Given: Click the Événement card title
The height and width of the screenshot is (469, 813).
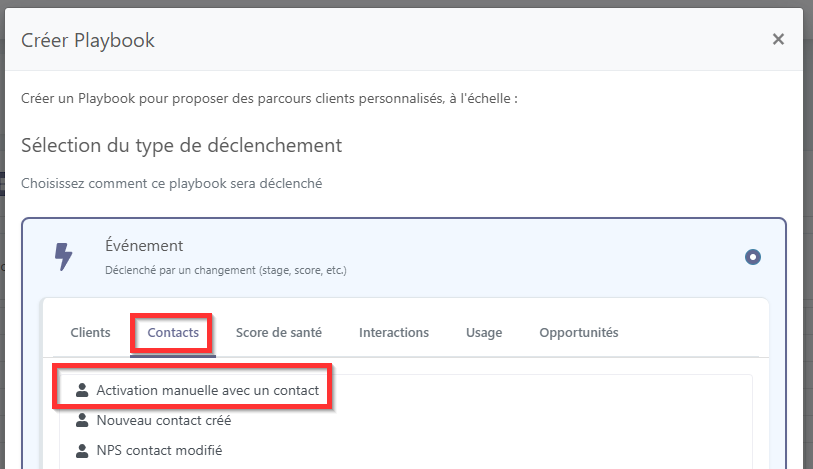Looking at the screenshot, I should [x=144, y=246].
